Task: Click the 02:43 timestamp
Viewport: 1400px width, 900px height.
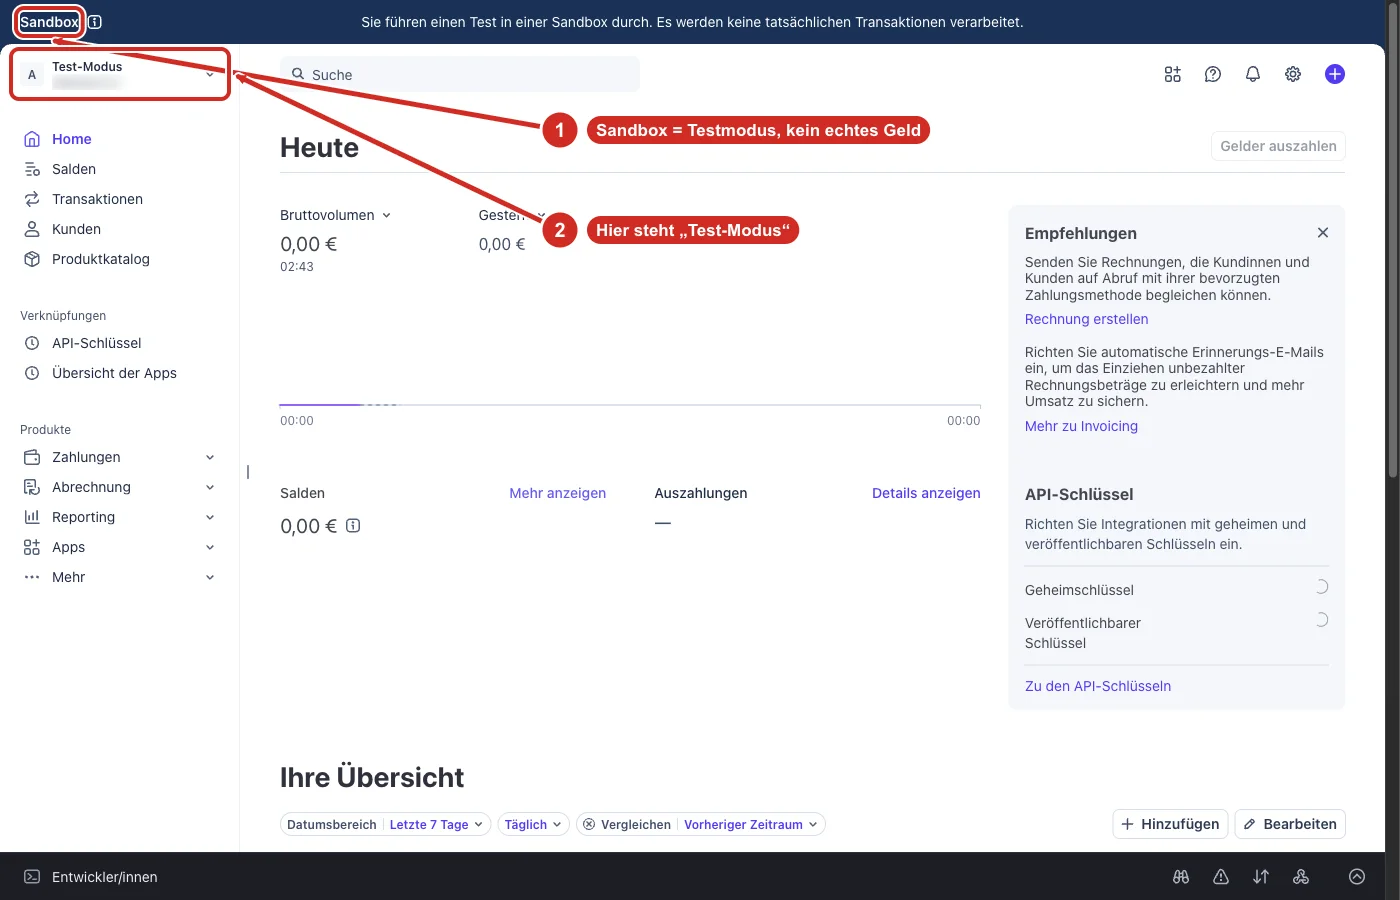Action: pos(297,267)
